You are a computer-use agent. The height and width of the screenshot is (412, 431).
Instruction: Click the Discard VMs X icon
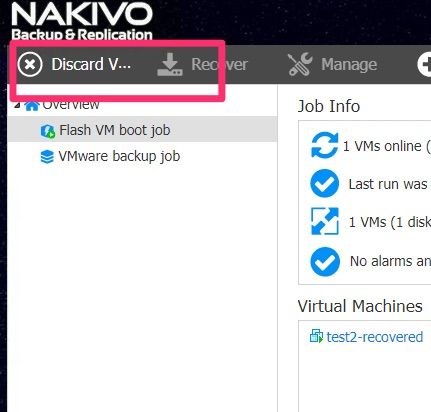[30, 64]
